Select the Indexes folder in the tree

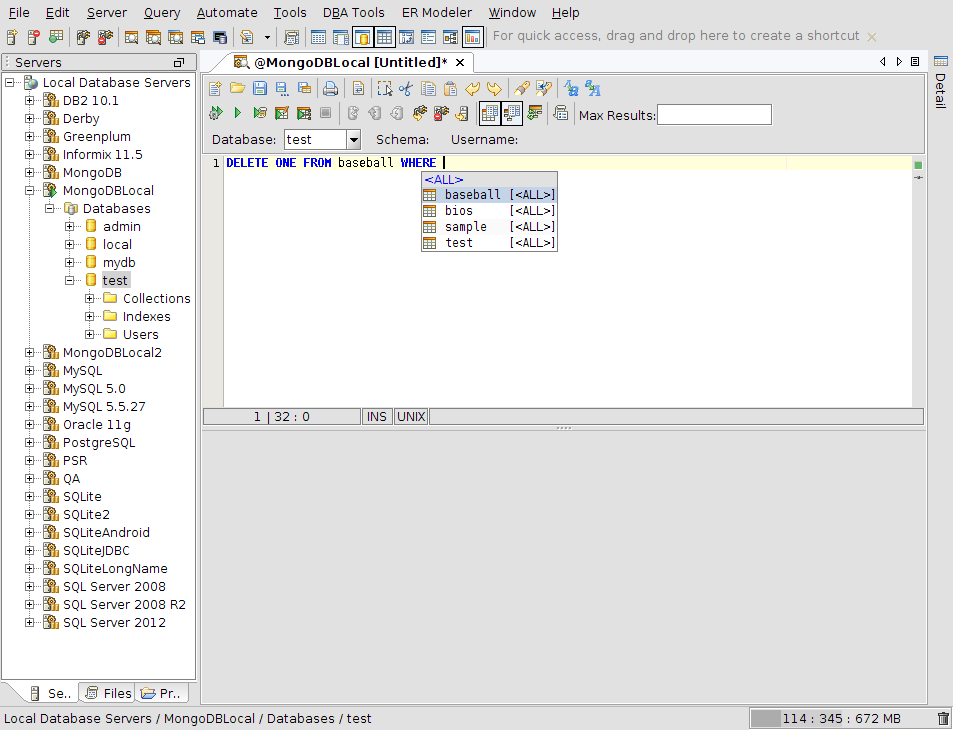coord(146,316)
